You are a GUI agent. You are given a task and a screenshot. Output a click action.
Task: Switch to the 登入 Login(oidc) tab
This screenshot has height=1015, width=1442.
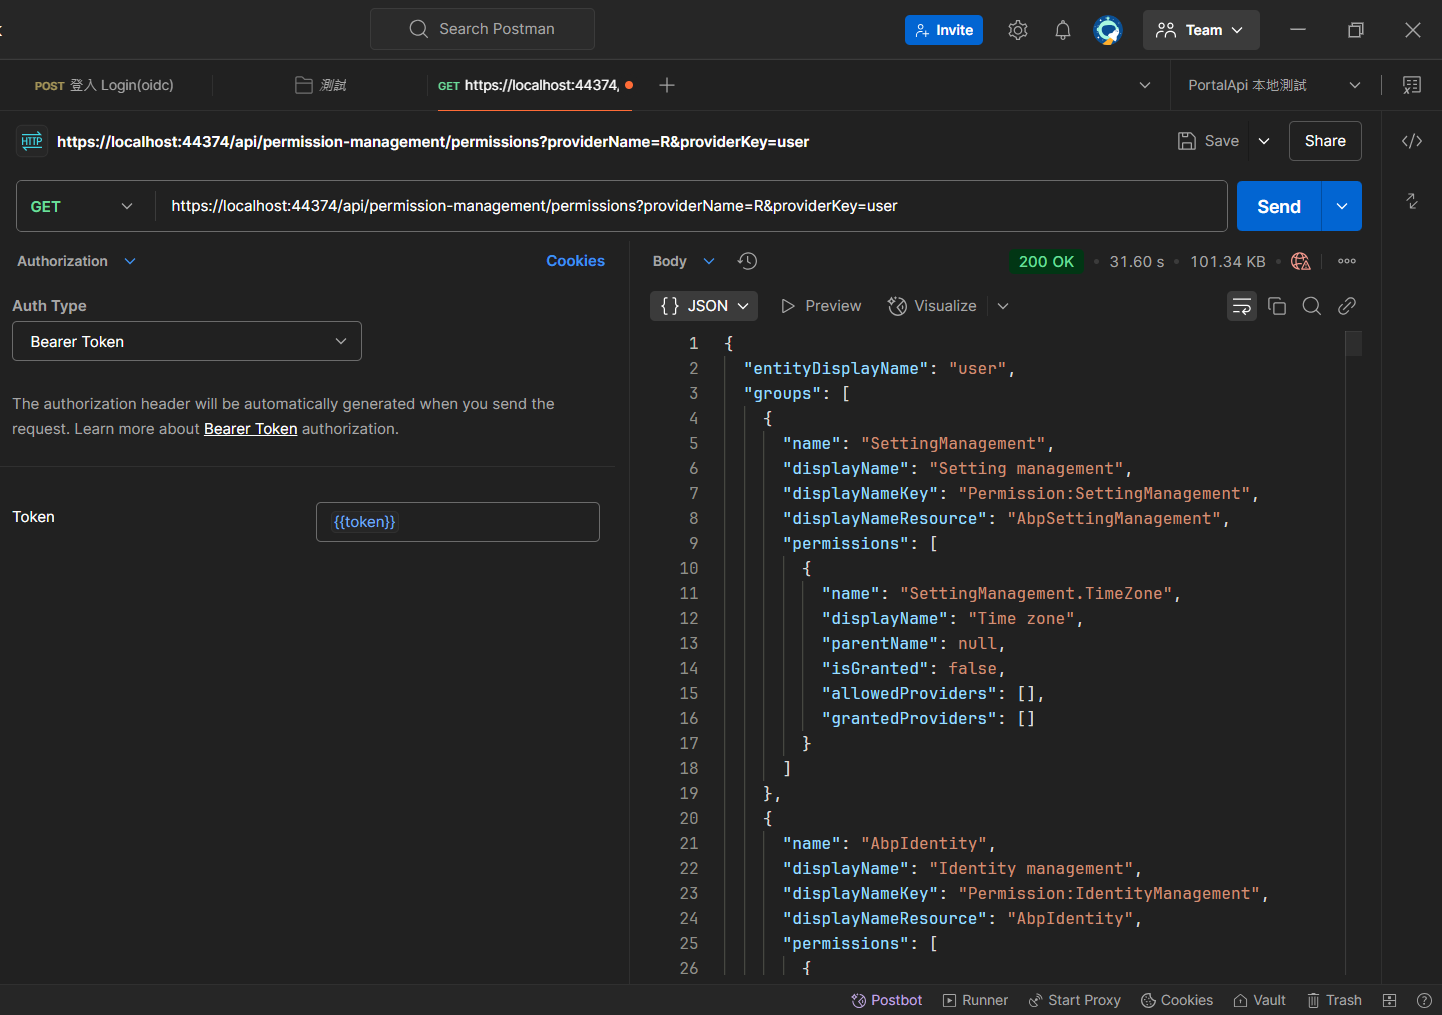(105, 85)
